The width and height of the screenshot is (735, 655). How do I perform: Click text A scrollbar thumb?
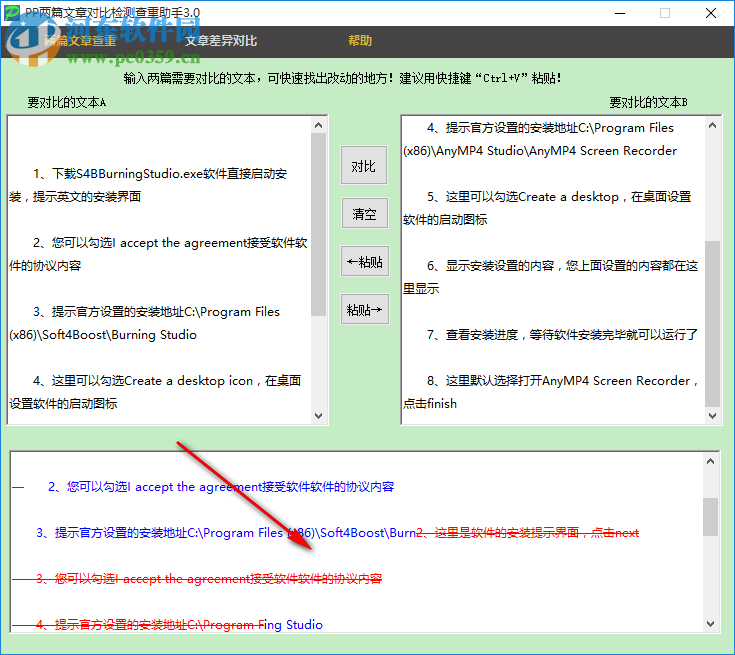(319, 224)
